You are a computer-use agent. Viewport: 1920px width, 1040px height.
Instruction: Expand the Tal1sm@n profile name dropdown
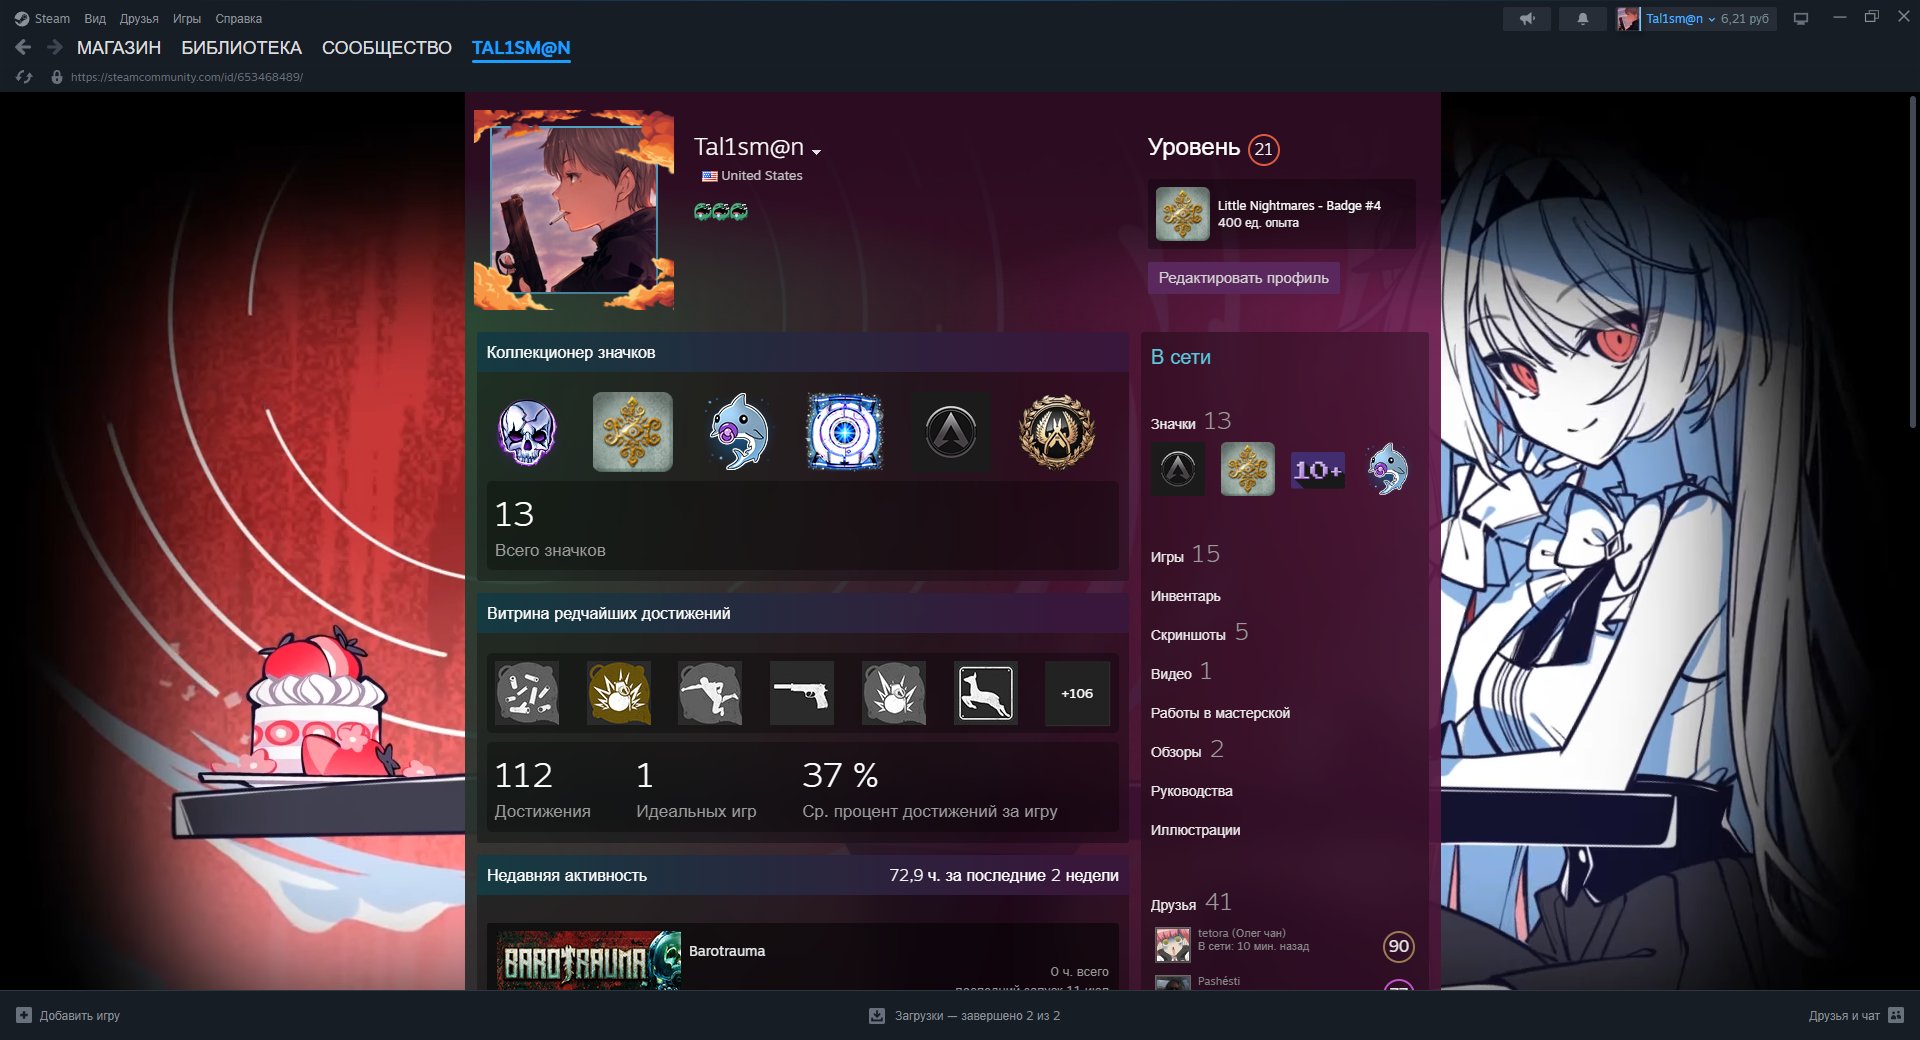click(x=817, y=151)
